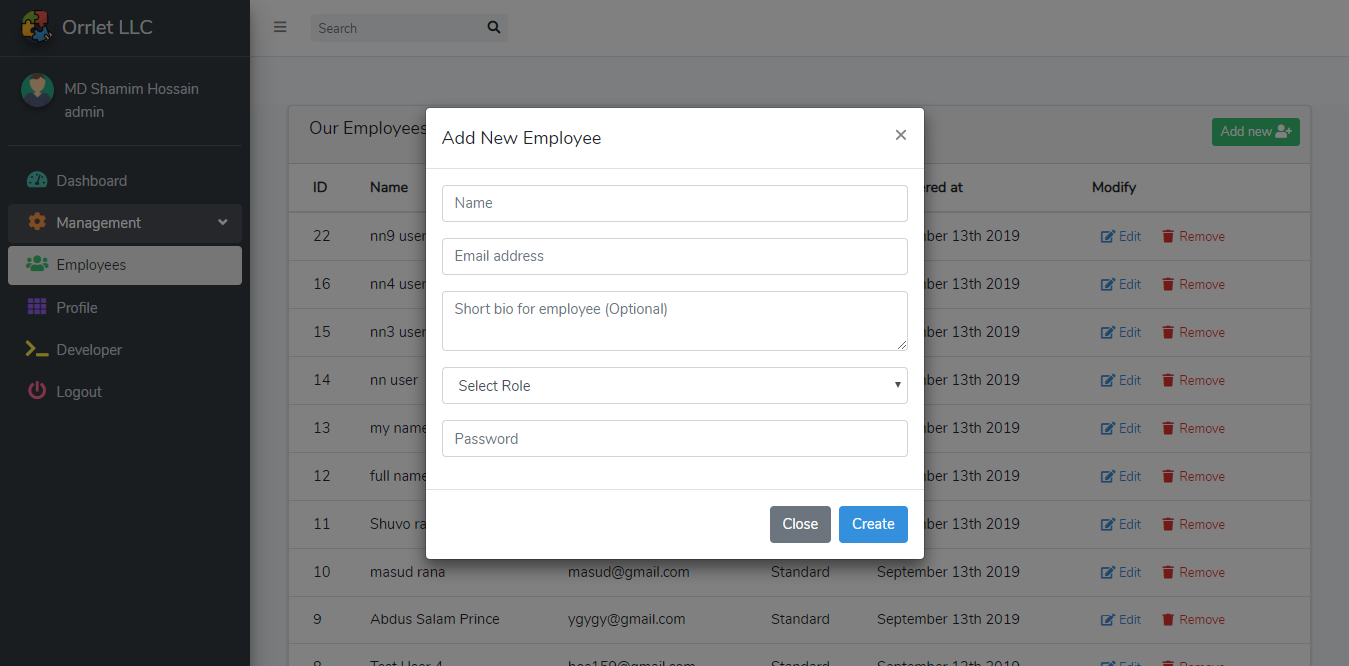
Task: Click the Add New Employee dialog title
Action: 522,138
